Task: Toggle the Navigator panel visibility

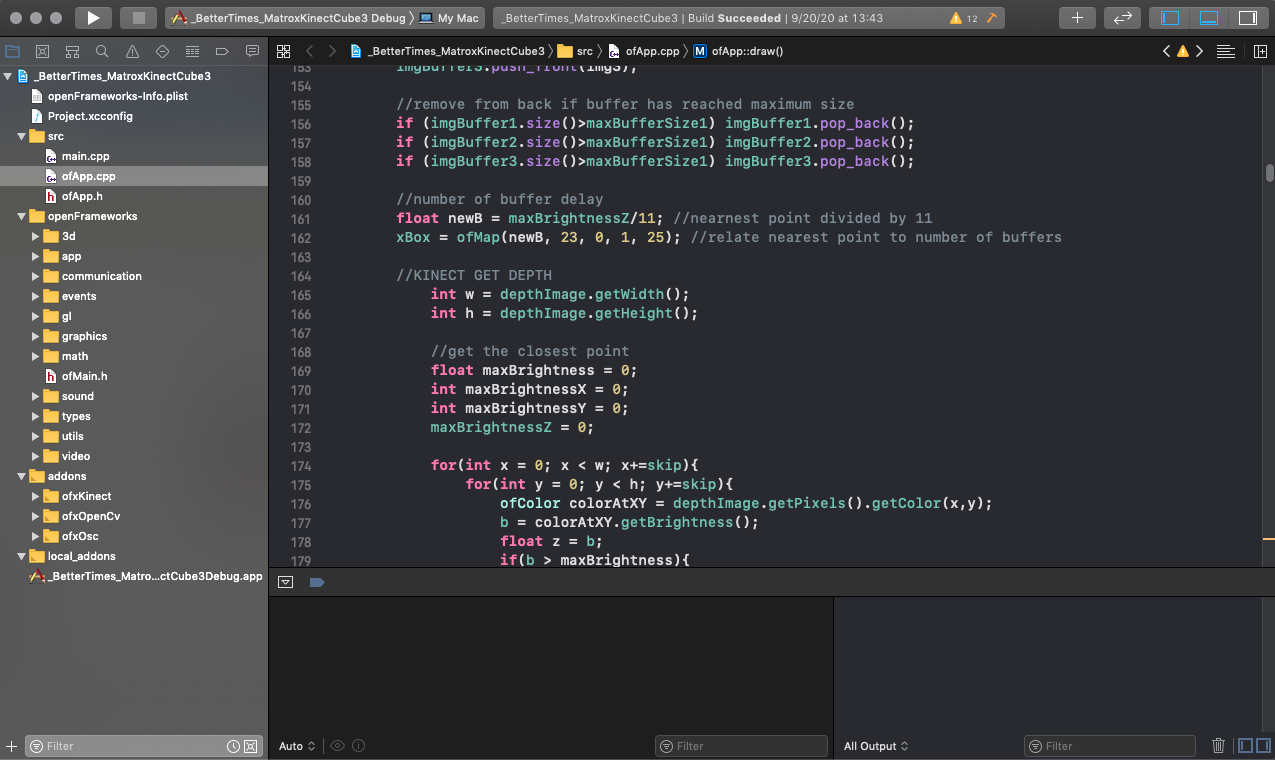Action: coord(1170,18)
